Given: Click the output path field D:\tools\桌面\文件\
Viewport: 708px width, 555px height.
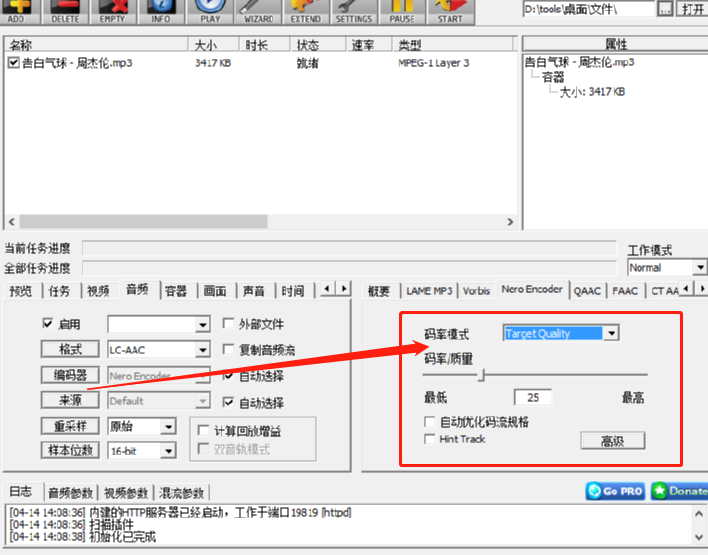Looking at the screenshot, I should [589, 9].
